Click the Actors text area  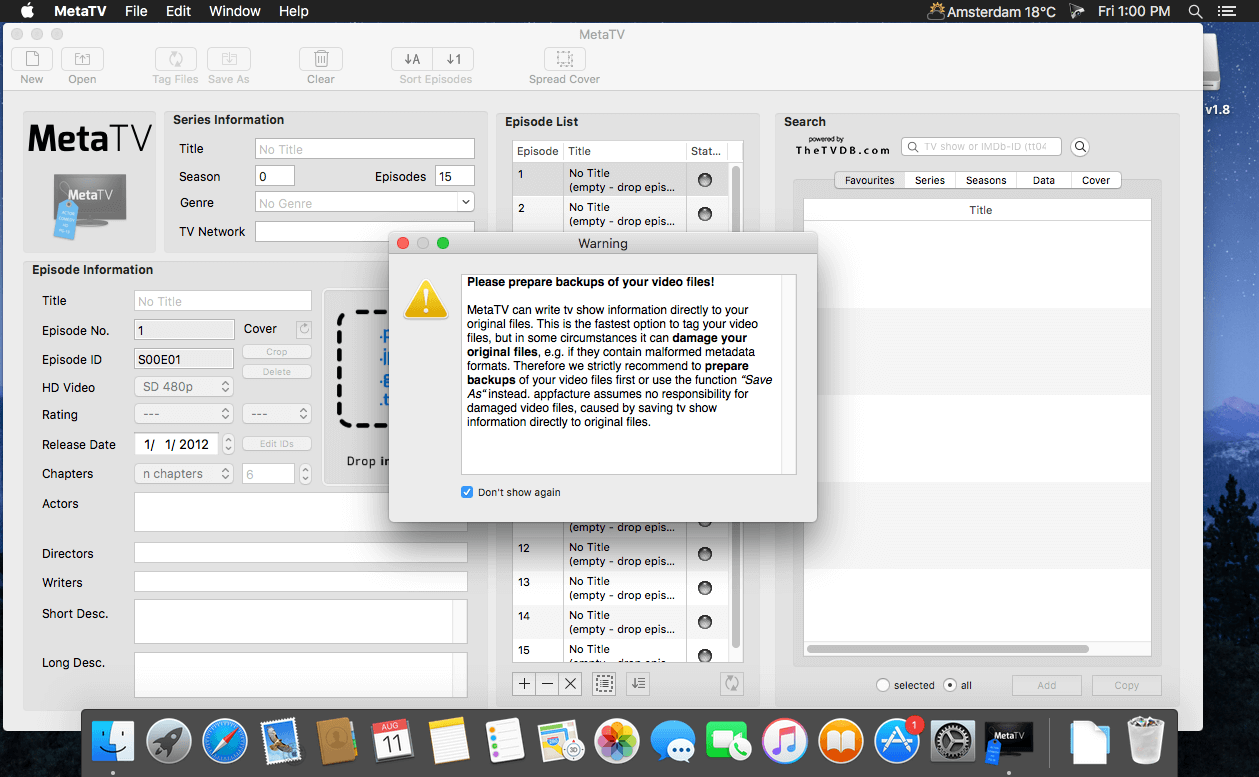(x=300, y=512)
